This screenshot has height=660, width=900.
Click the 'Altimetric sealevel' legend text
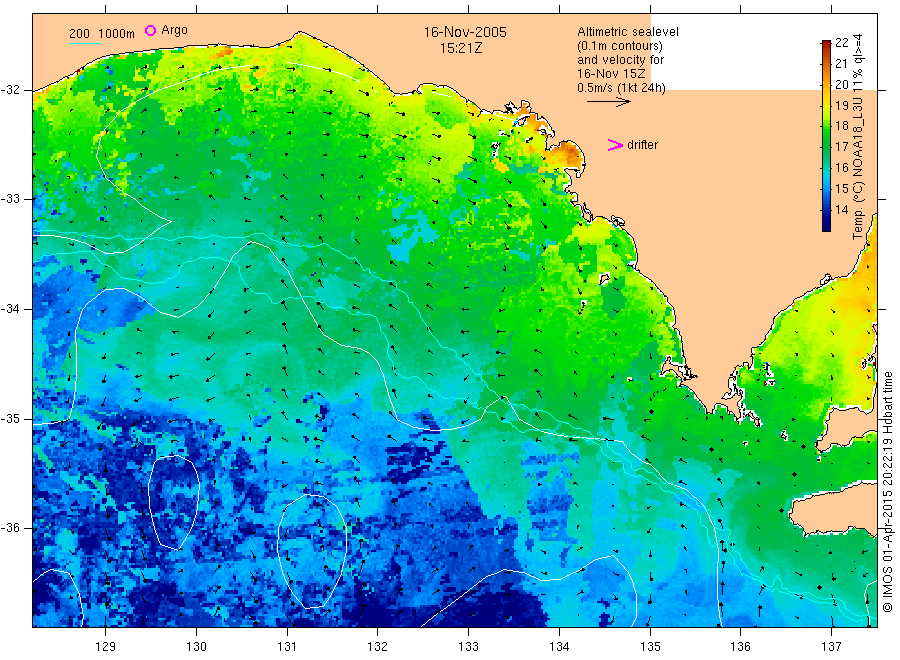[628, 32]
